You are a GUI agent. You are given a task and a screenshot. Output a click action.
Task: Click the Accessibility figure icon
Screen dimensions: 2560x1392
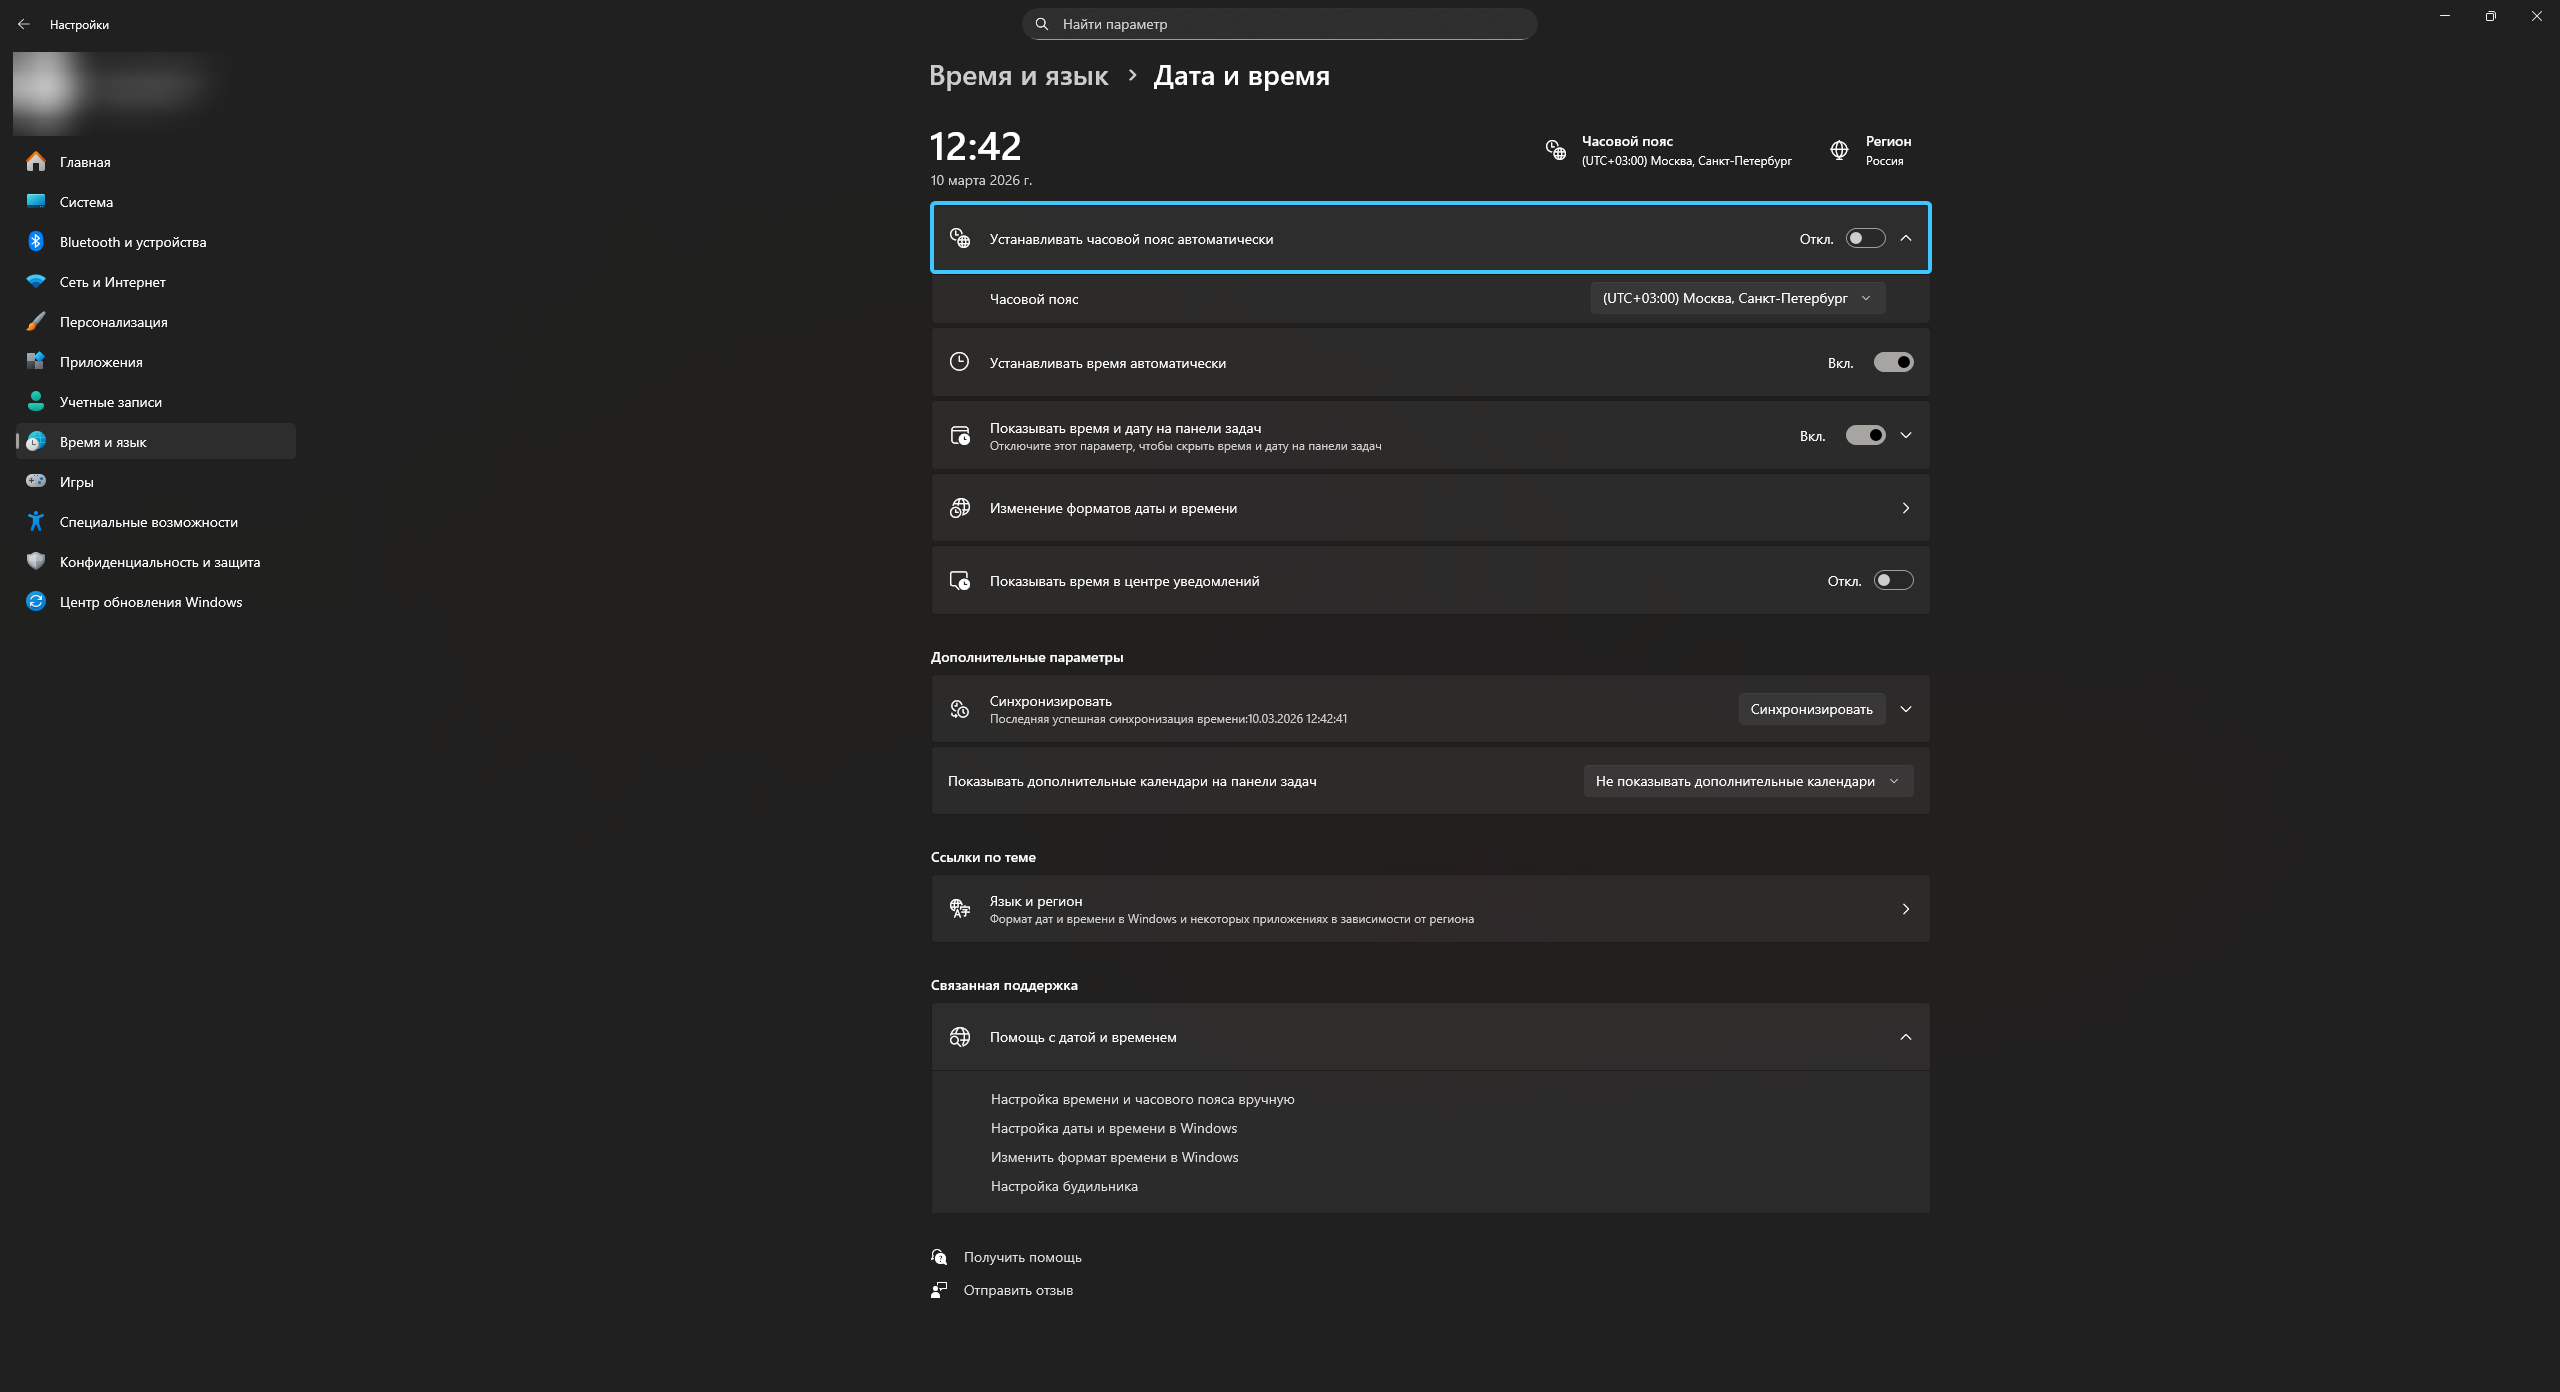[x=36, y=521]
